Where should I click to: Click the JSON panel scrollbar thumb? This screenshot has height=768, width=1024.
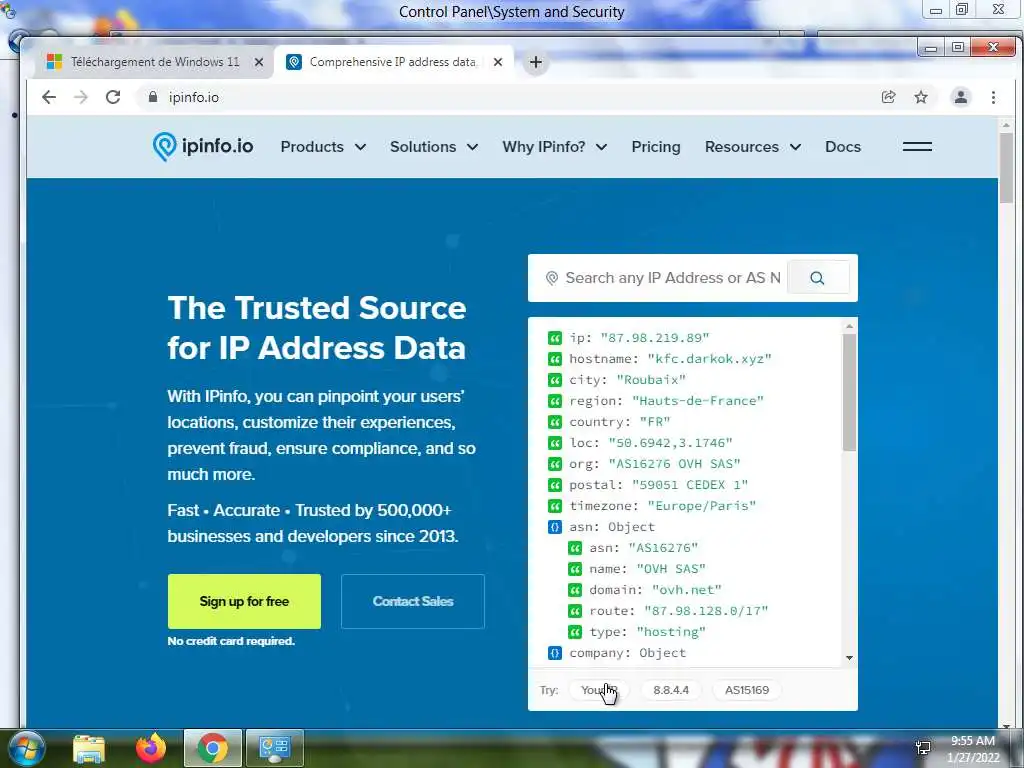tap(849, 392)
